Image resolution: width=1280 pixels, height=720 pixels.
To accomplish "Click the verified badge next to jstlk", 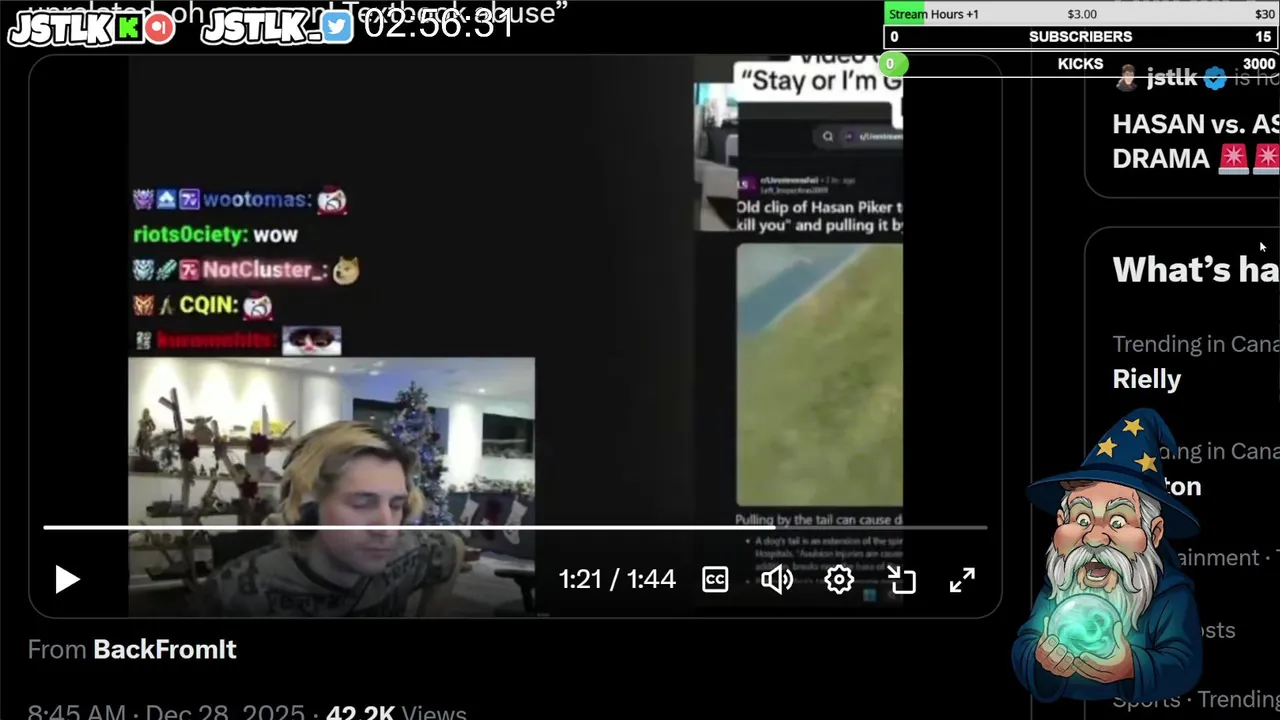I will [x=1214, y=78].
